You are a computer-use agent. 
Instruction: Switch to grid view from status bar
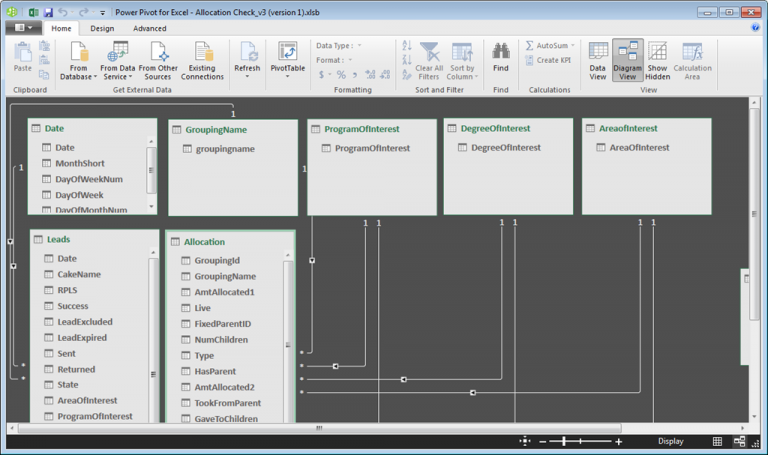[717, 441]
